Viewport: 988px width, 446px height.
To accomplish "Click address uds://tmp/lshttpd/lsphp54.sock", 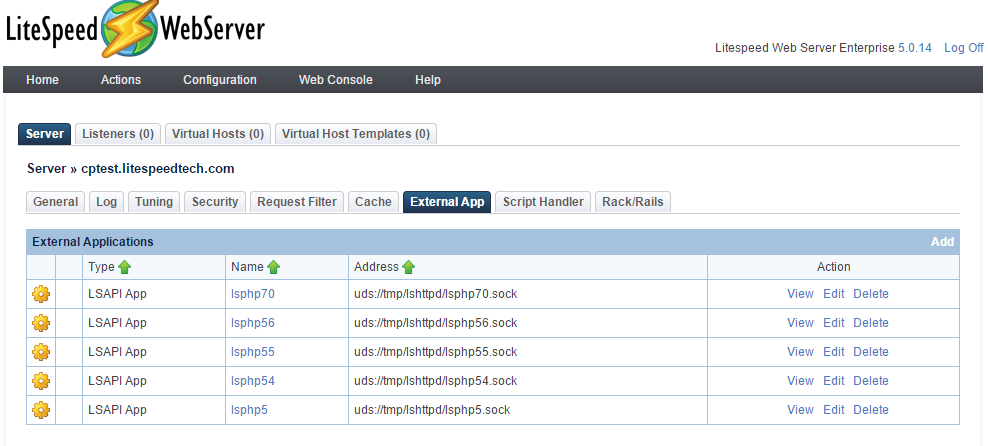I will click(x=435, y=381).
